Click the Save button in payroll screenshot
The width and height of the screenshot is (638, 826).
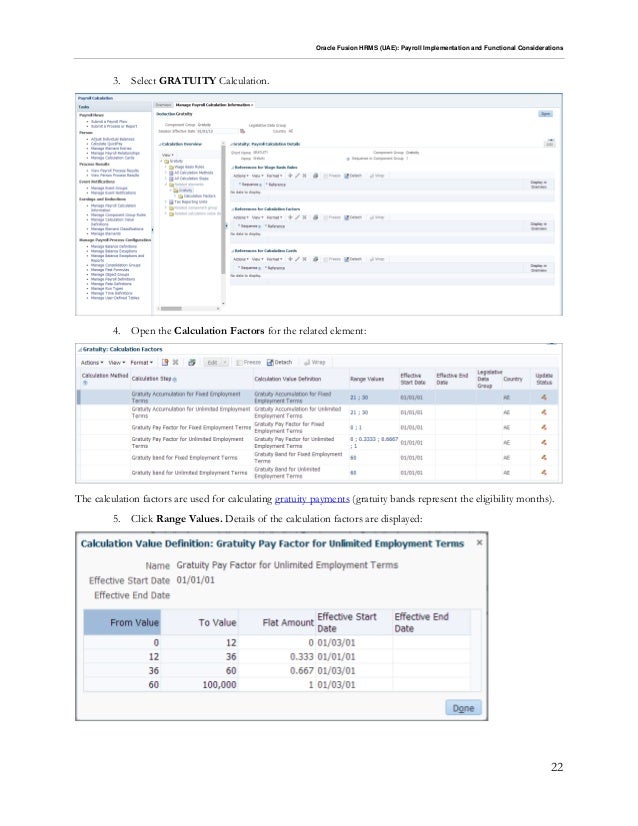coord(545,114)
